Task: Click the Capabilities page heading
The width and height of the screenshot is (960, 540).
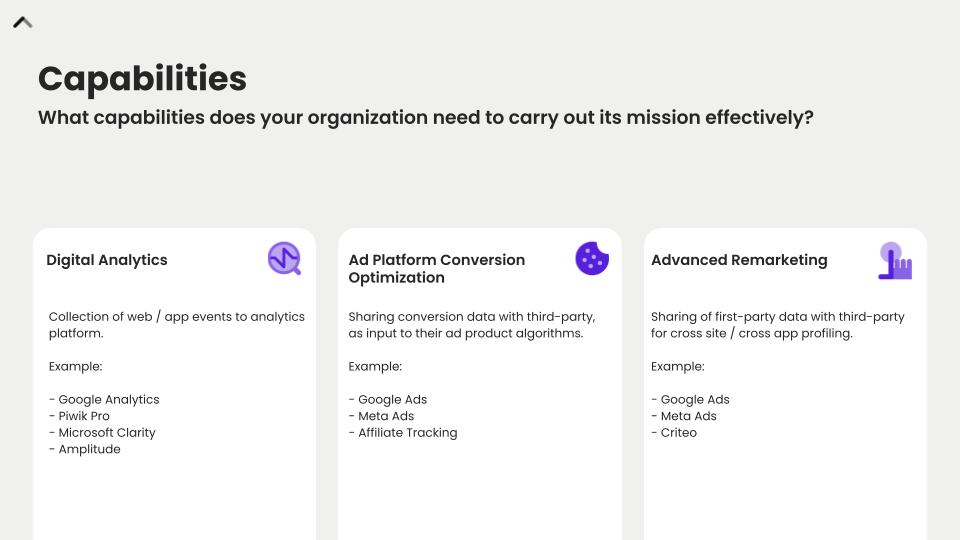Action: [142, 79]
